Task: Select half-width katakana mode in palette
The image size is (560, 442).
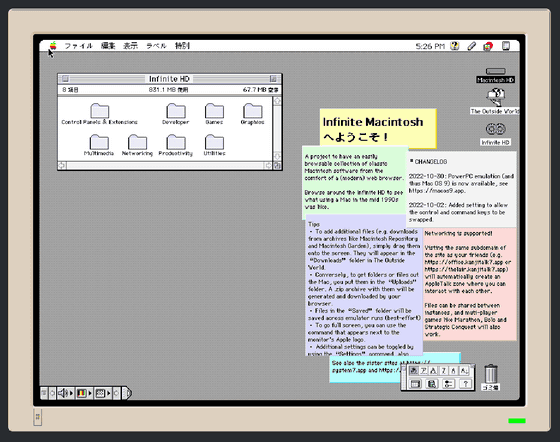Action: point(444,371)
